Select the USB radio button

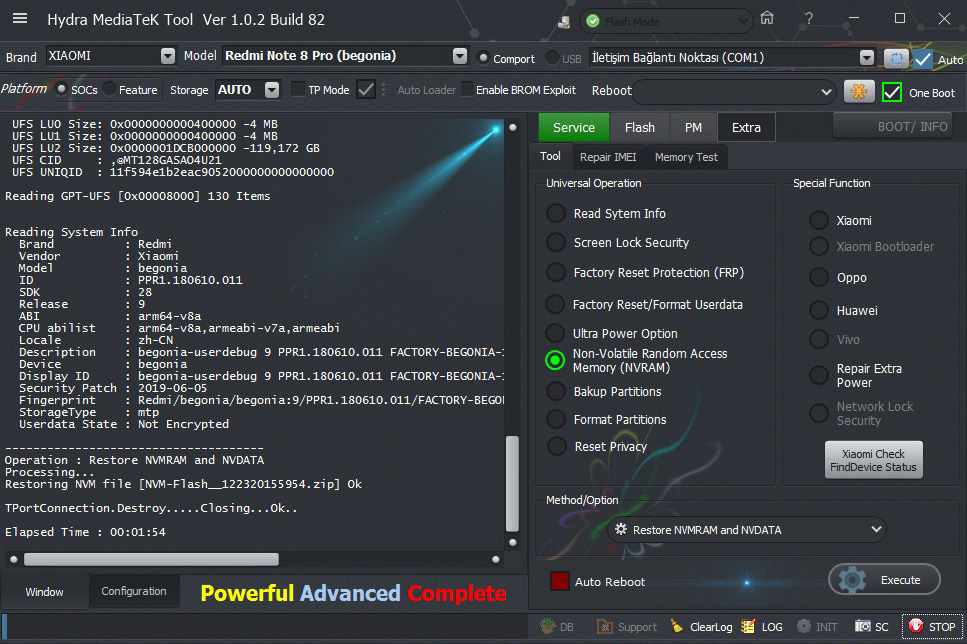(553, 59)
